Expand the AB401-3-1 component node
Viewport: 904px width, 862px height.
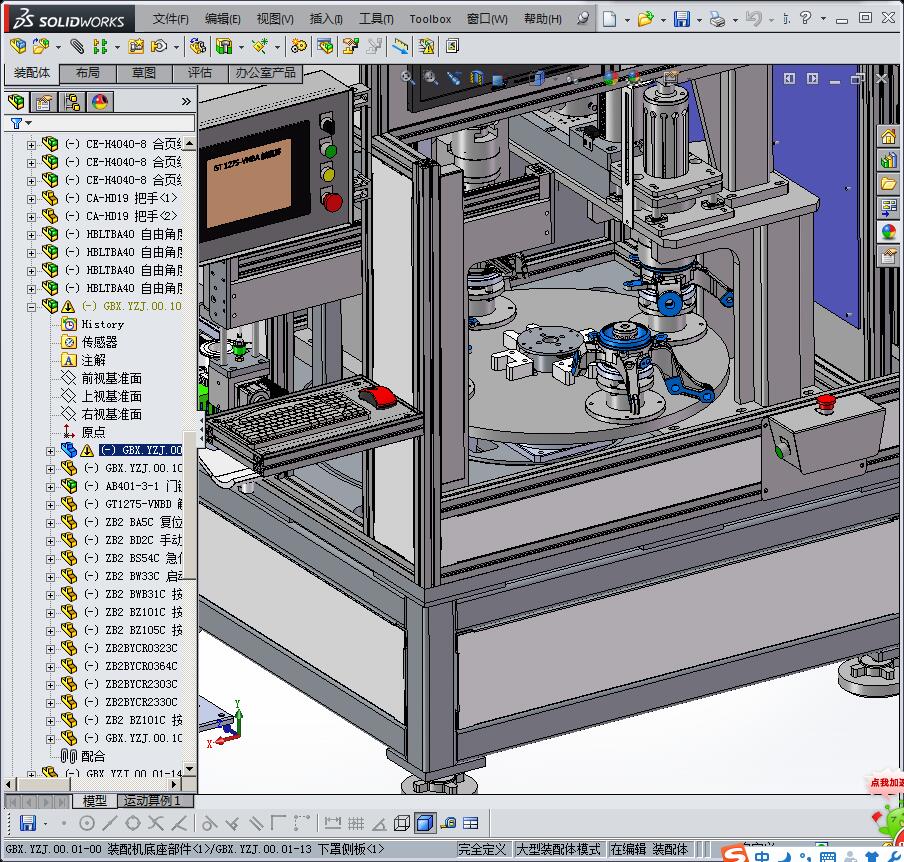pyautogui.click(x=51, y=486)
